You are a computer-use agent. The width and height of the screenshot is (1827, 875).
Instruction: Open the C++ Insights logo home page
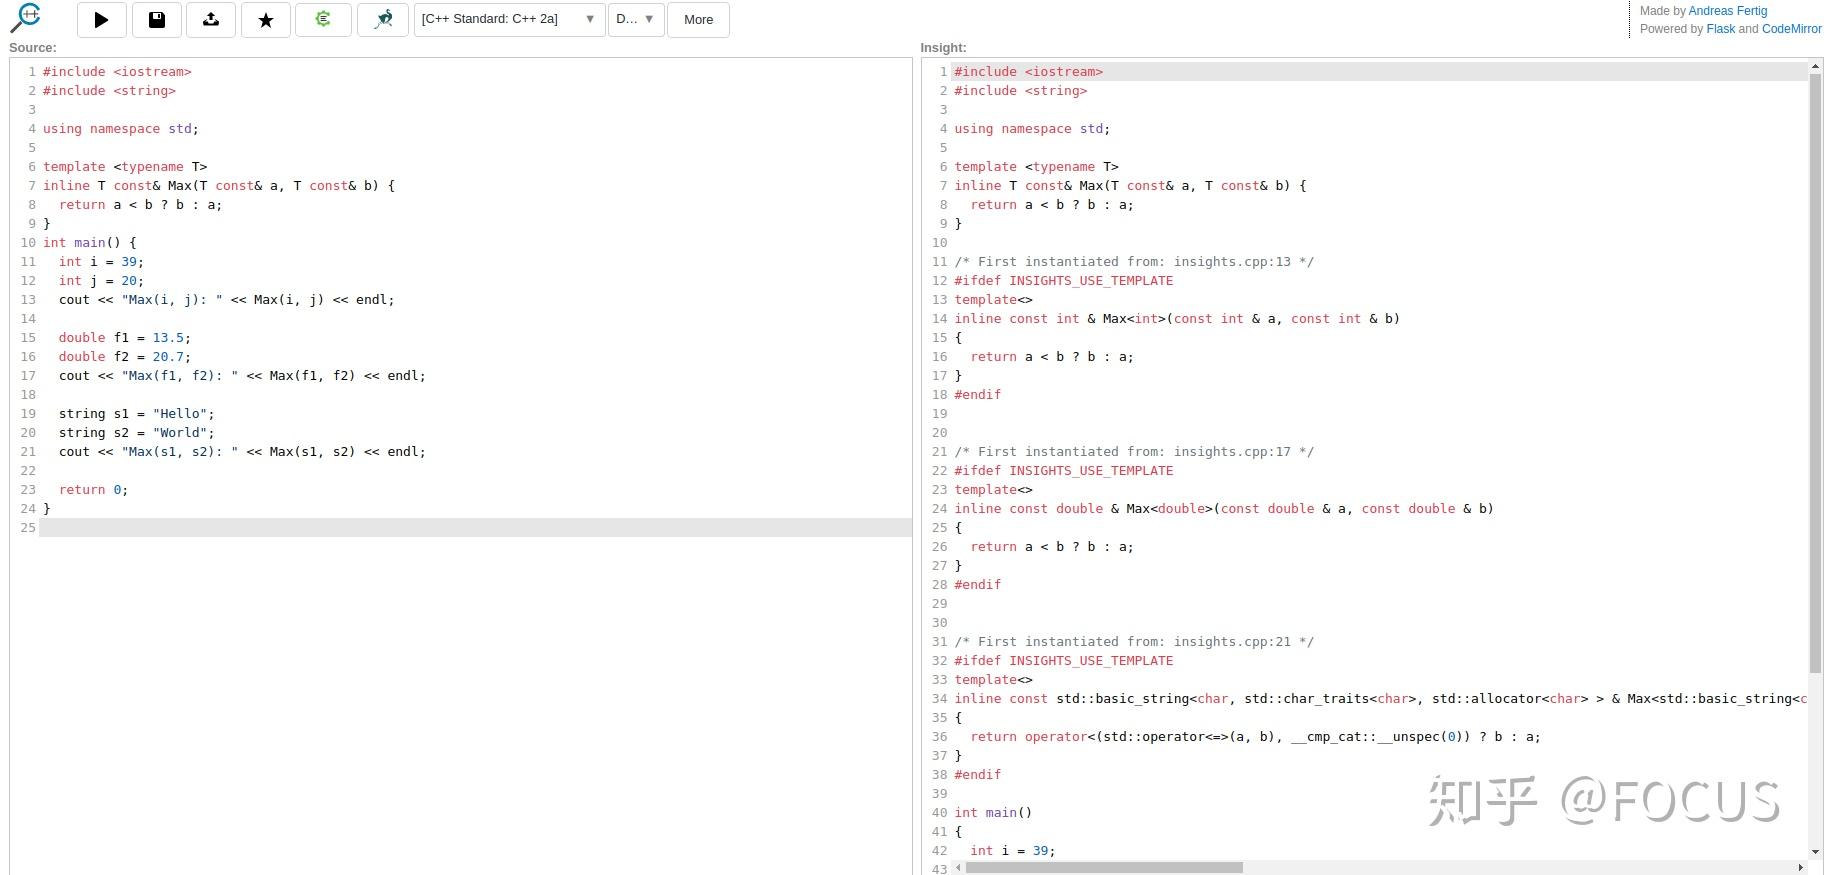[x=27, y=18]
